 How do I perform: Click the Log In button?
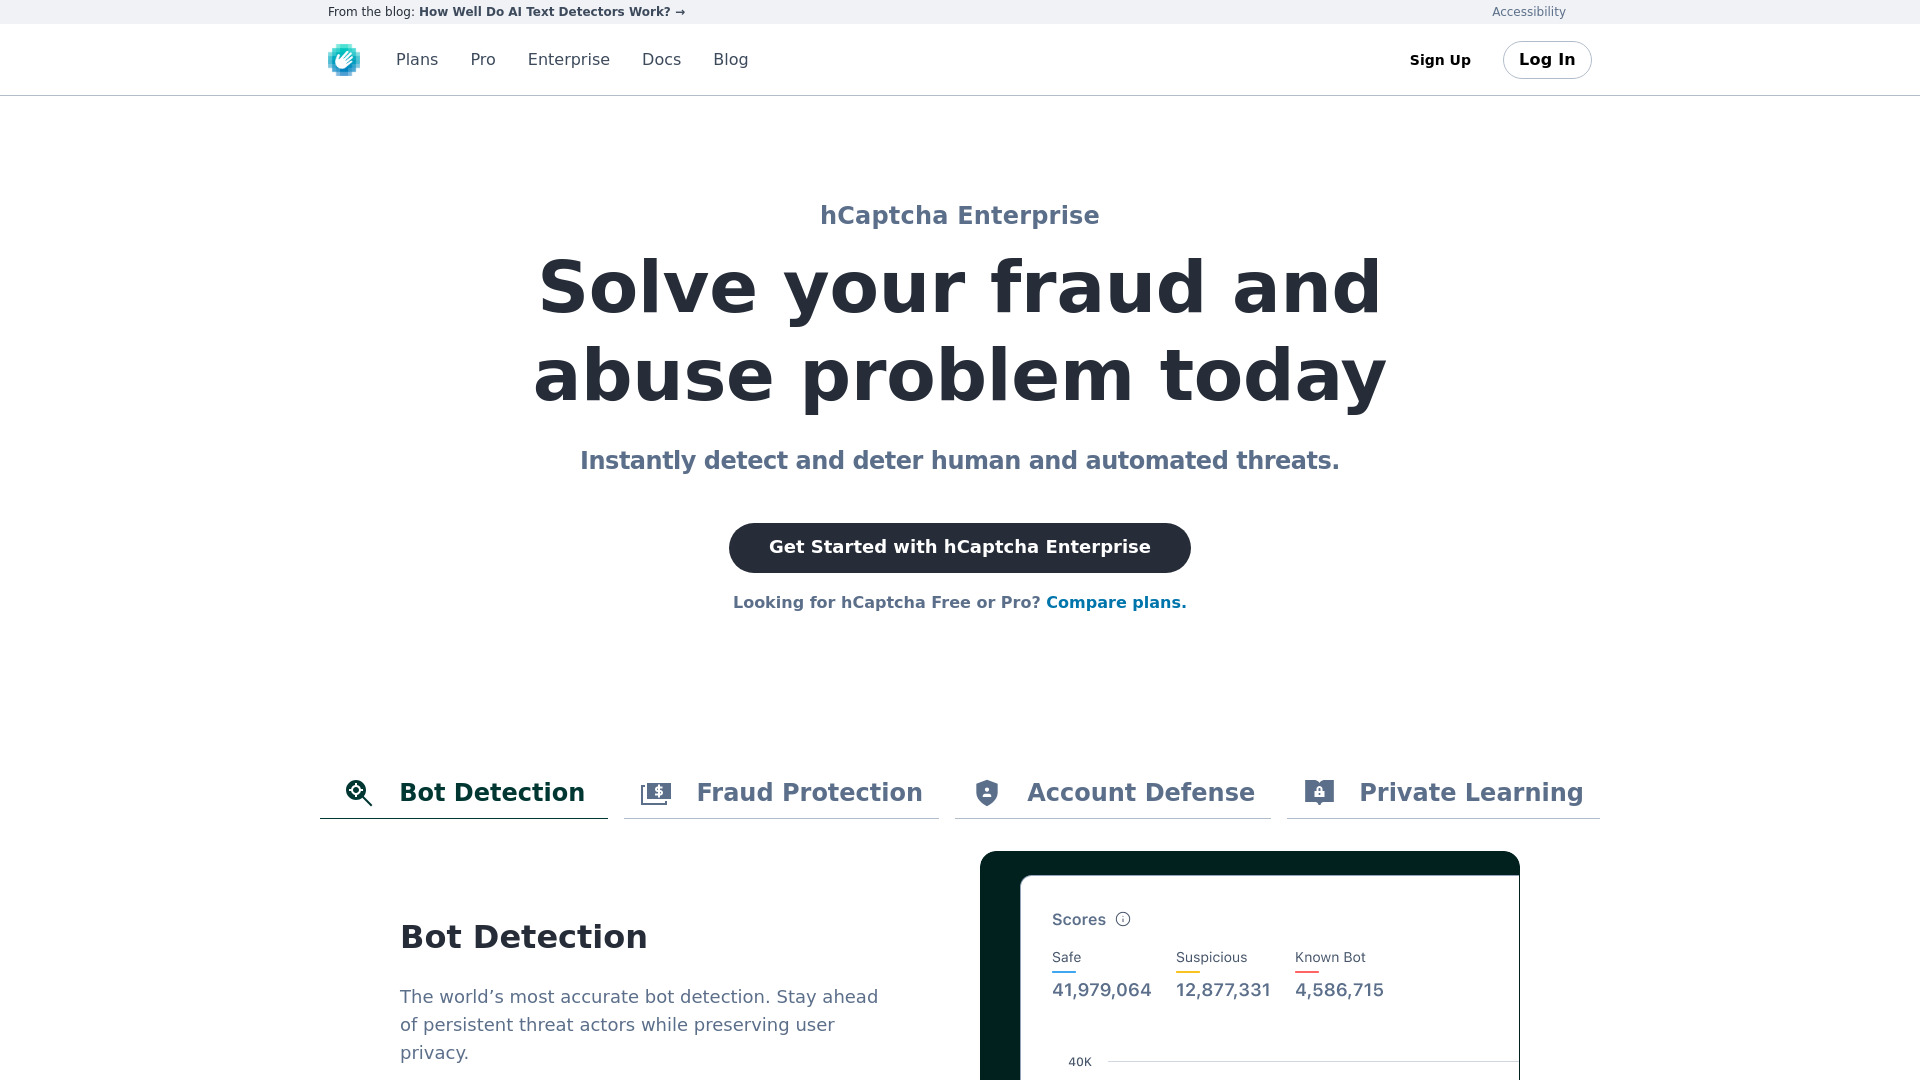click(x=1547, y=59)
